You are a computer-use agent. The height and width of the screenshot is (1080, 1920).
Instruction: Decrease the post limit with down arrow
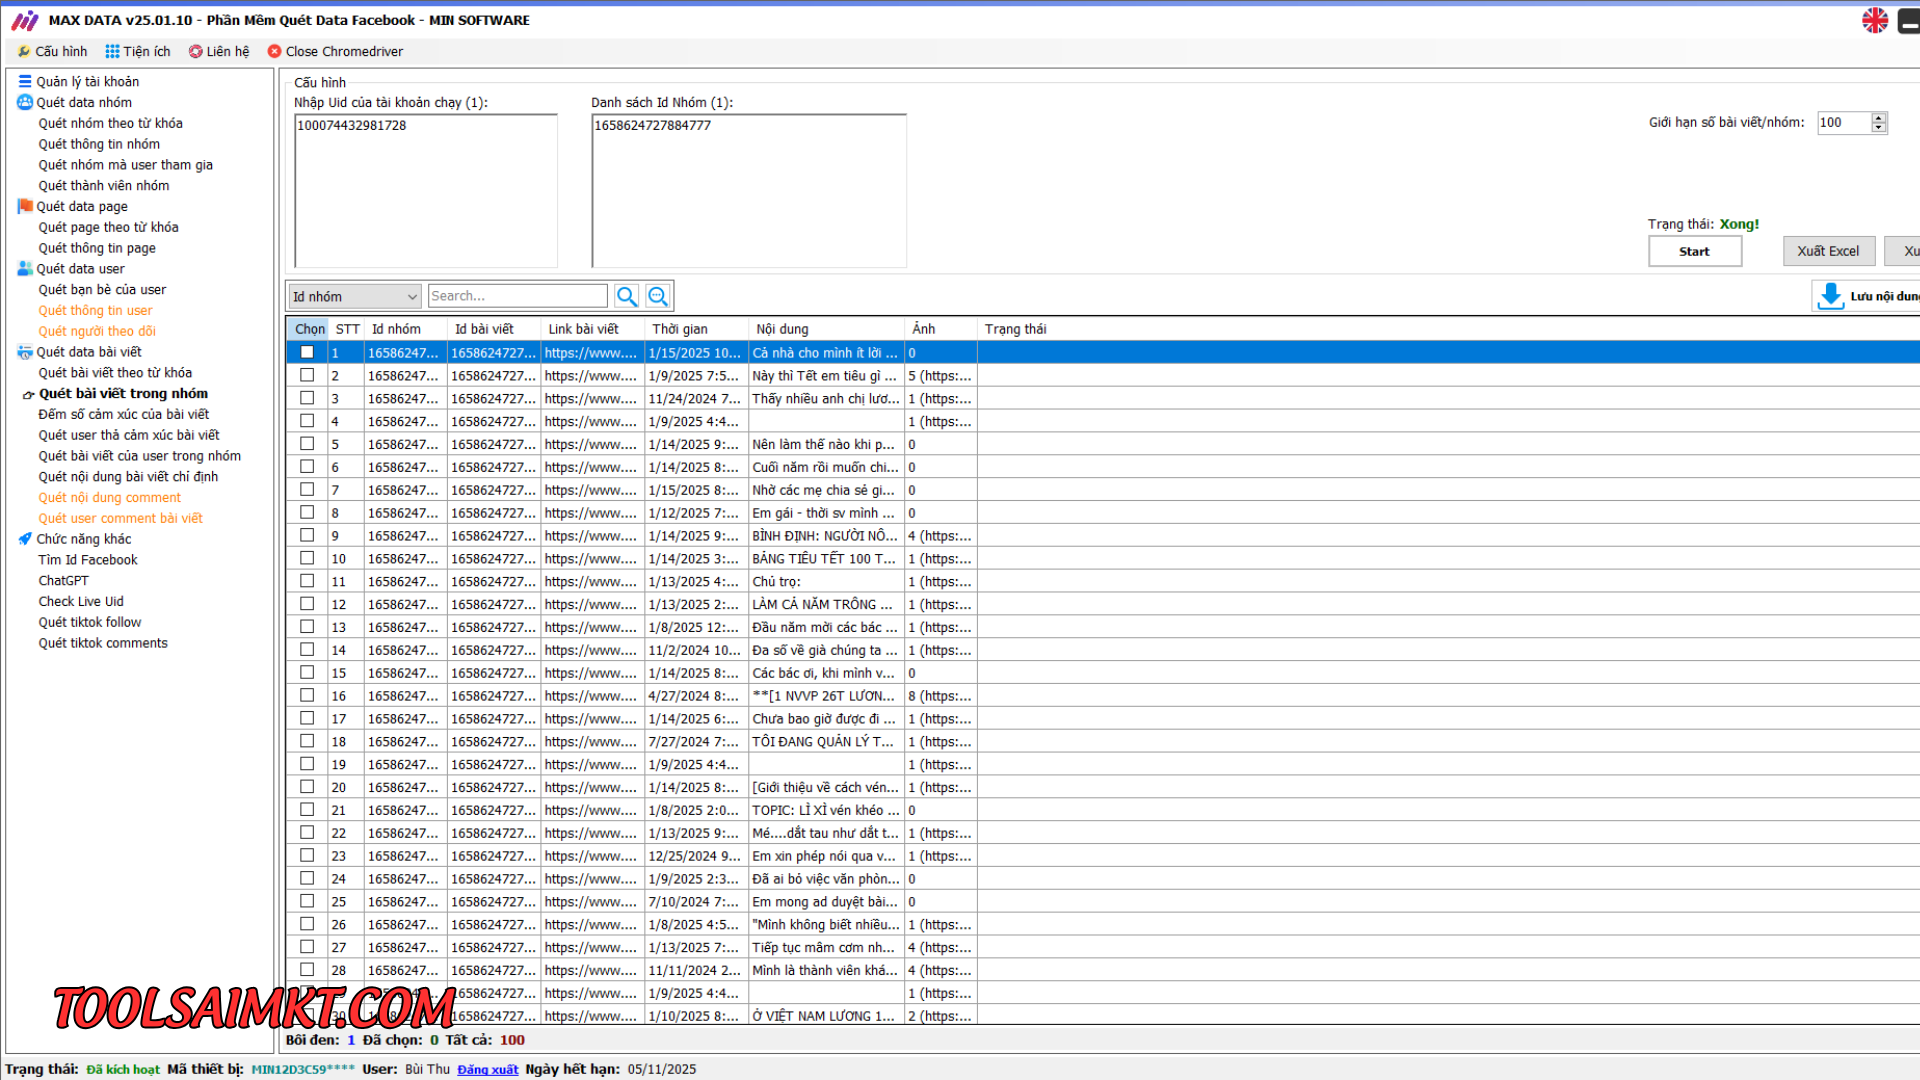[x=1879, y=128]
